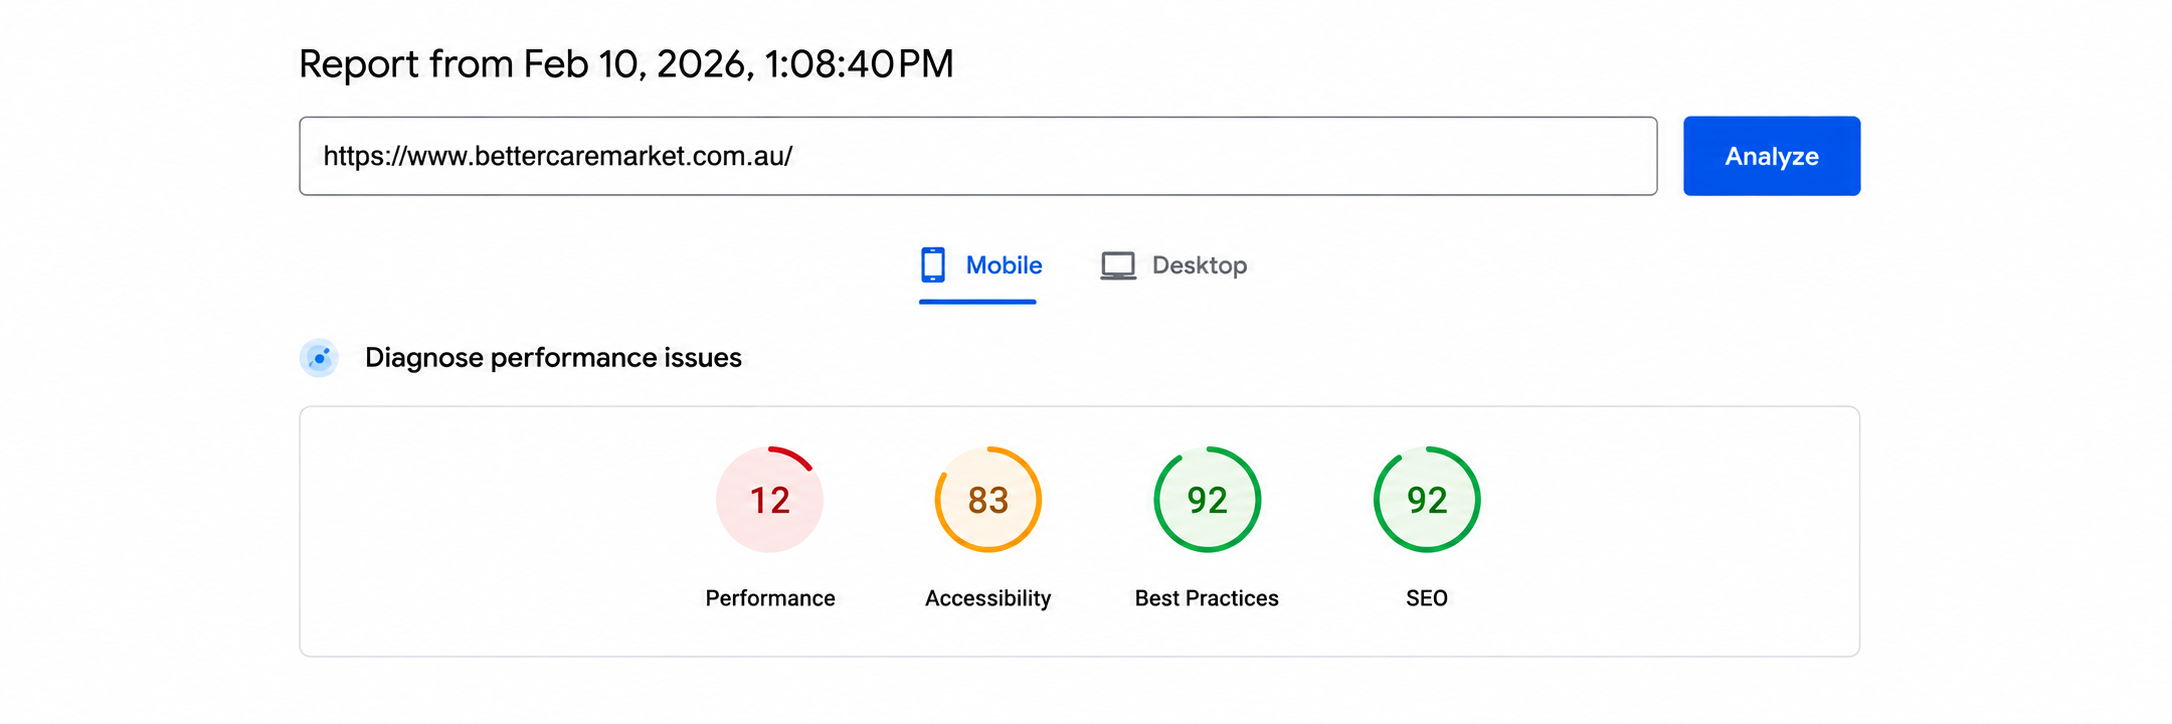
Task: Click the "SEO" label
Action: tap(1427, 598)
